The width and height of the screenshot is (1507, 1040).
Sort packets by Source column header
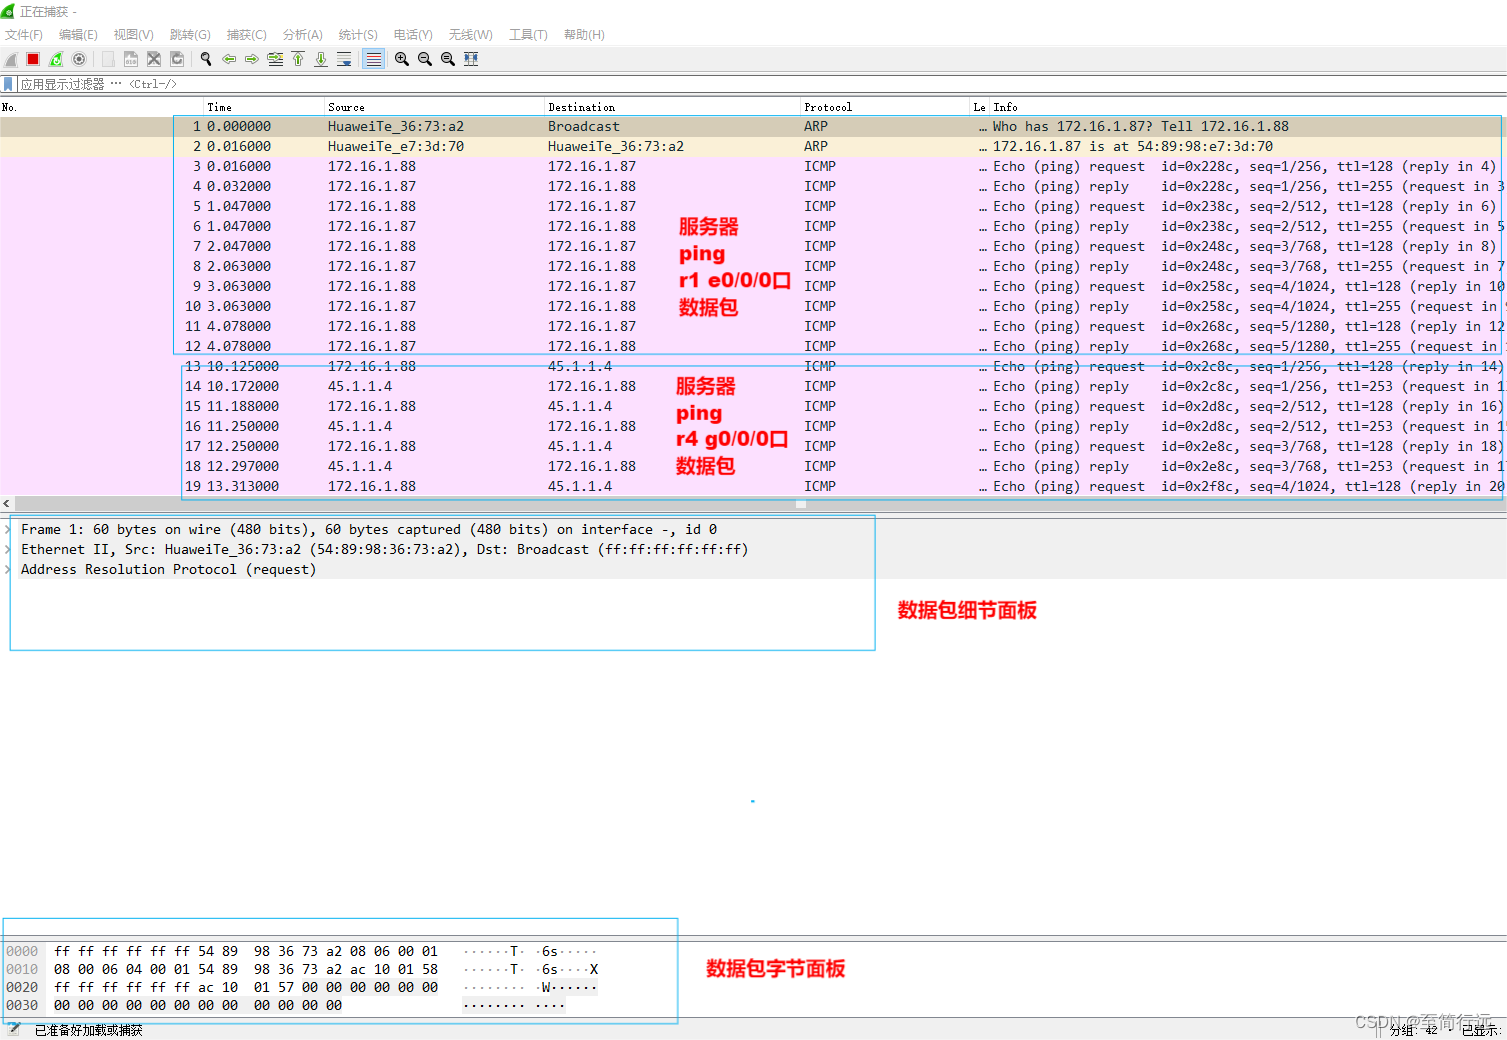435,107
